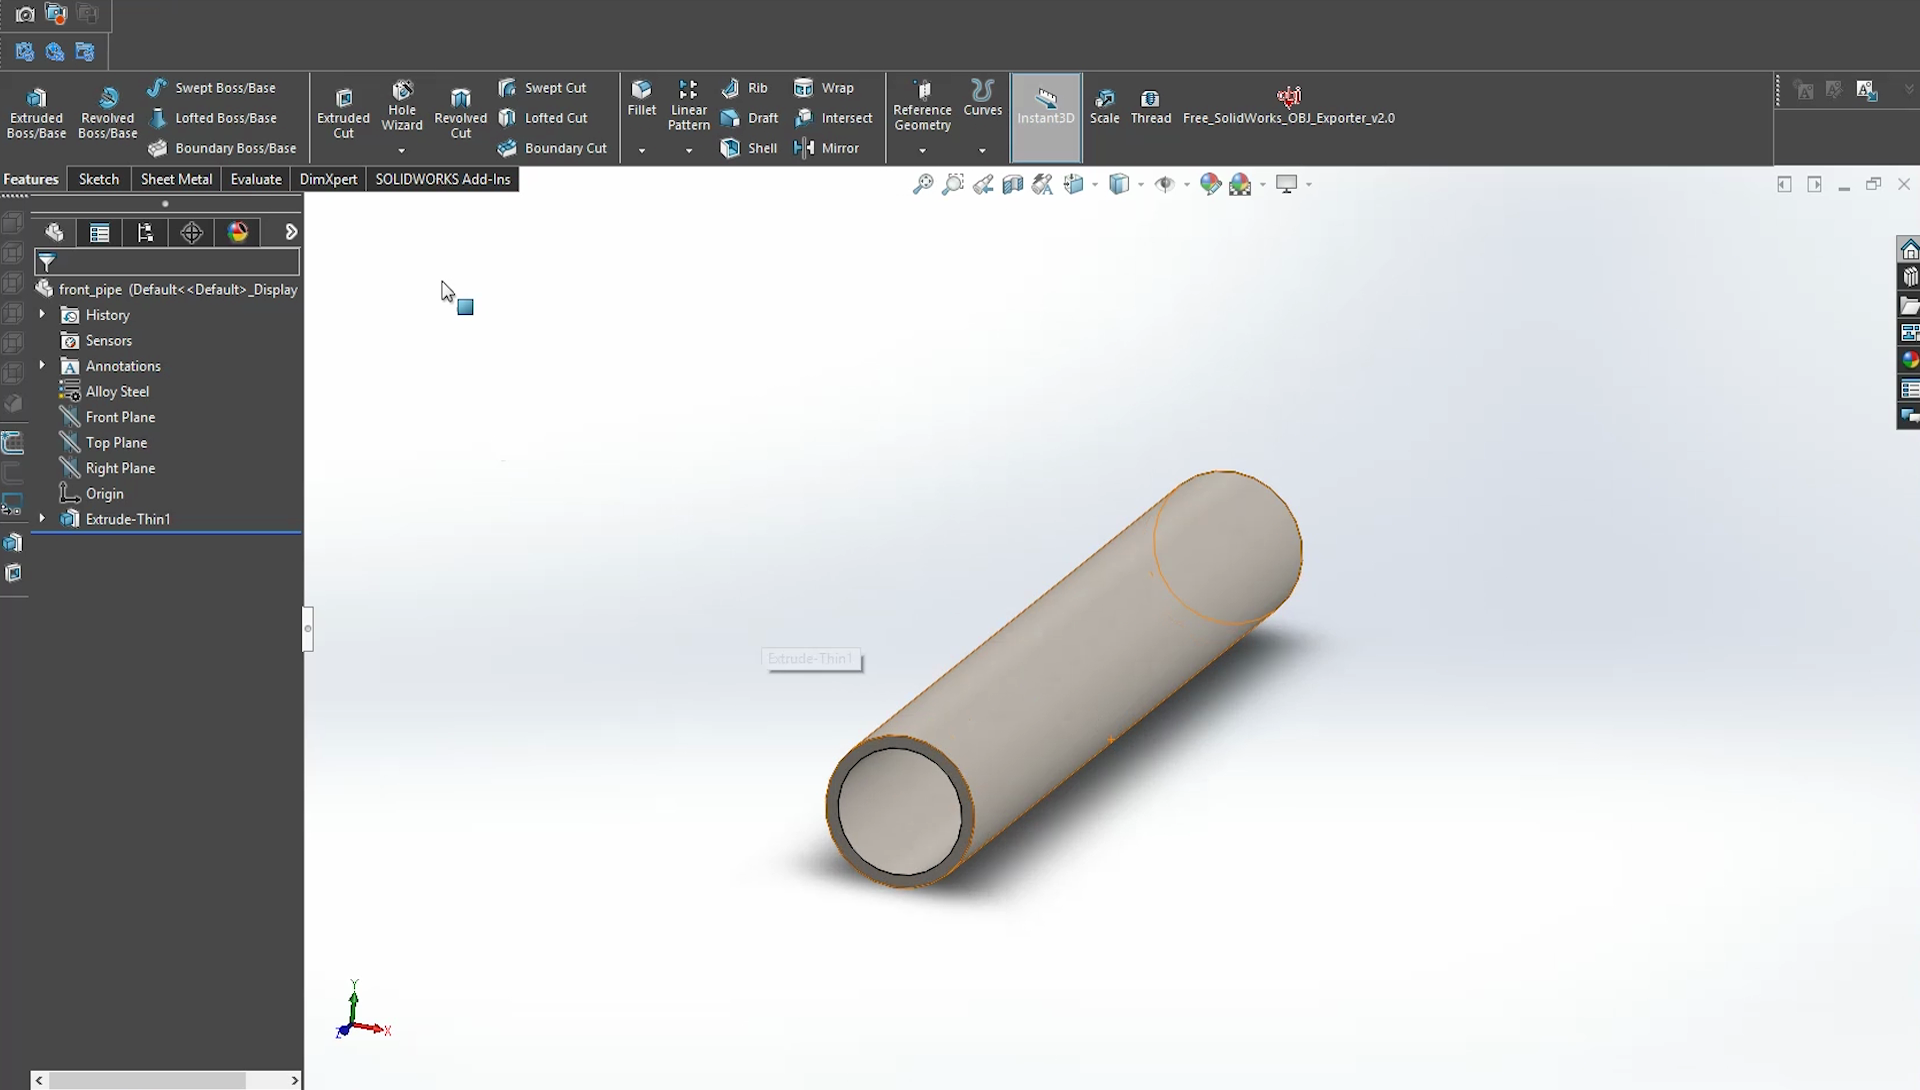
Task: Switch to the Sketch tab
Action: point(99,179)
